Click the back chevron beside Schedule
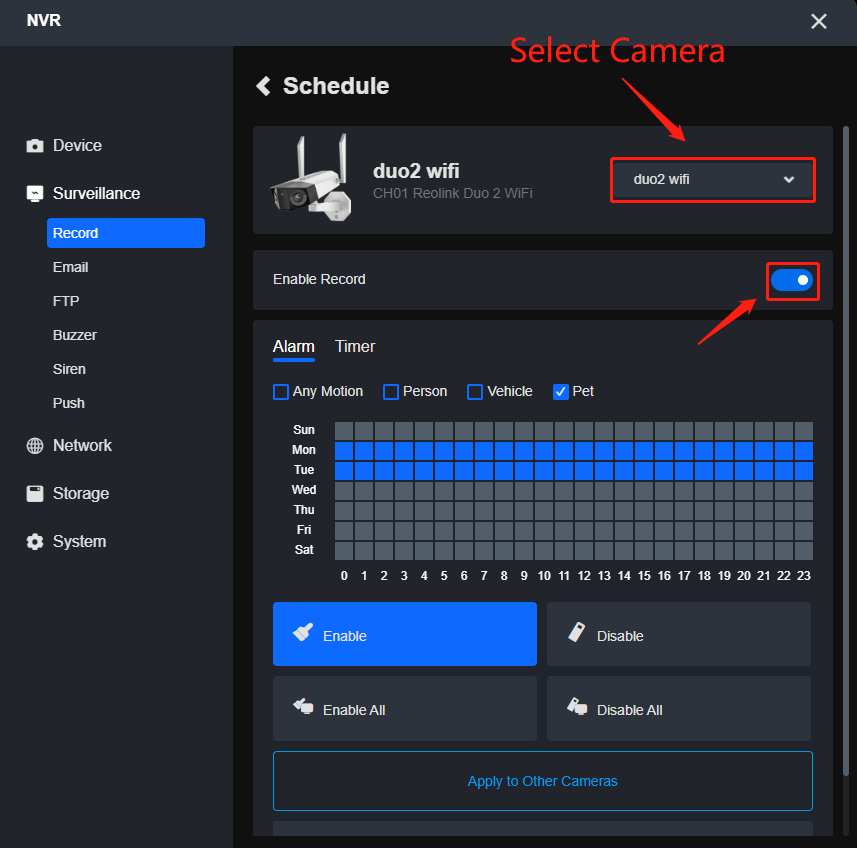 click(263, 86)
